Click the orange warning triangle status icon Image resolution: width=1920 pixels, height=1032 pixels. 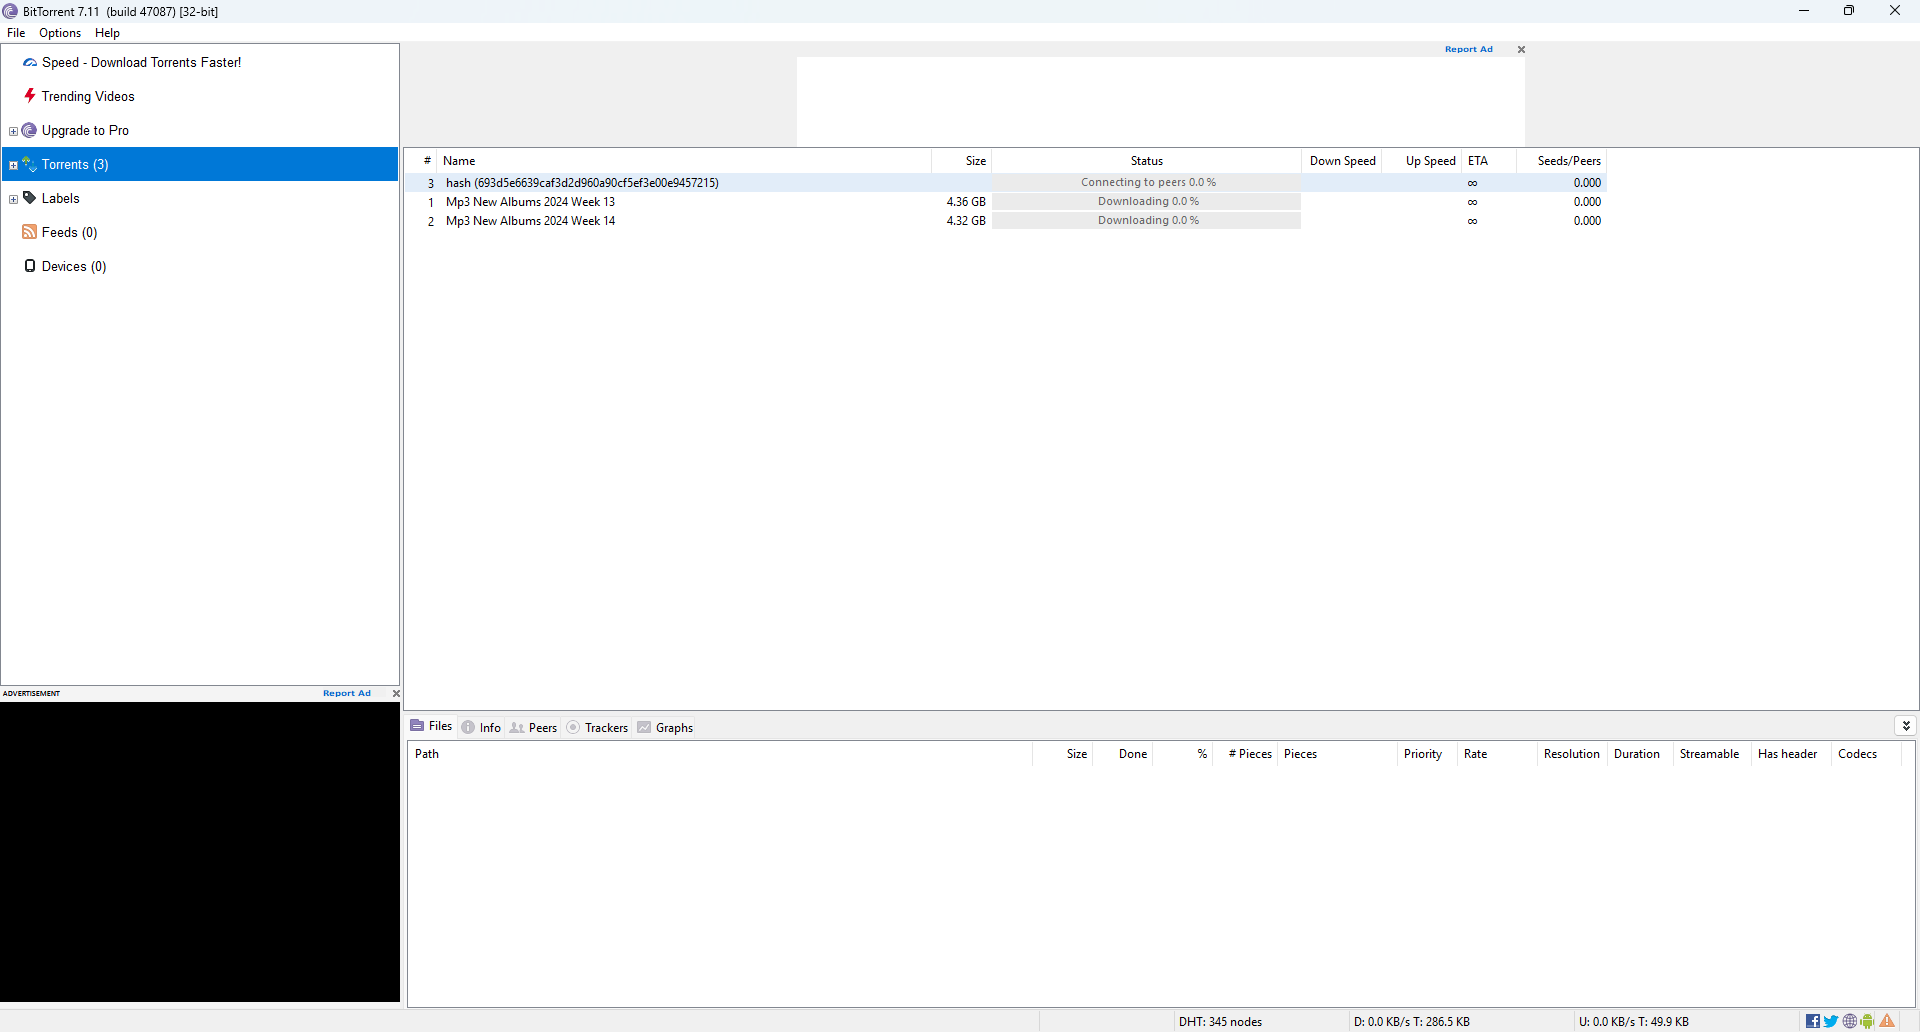(x=1887, y=1021)
